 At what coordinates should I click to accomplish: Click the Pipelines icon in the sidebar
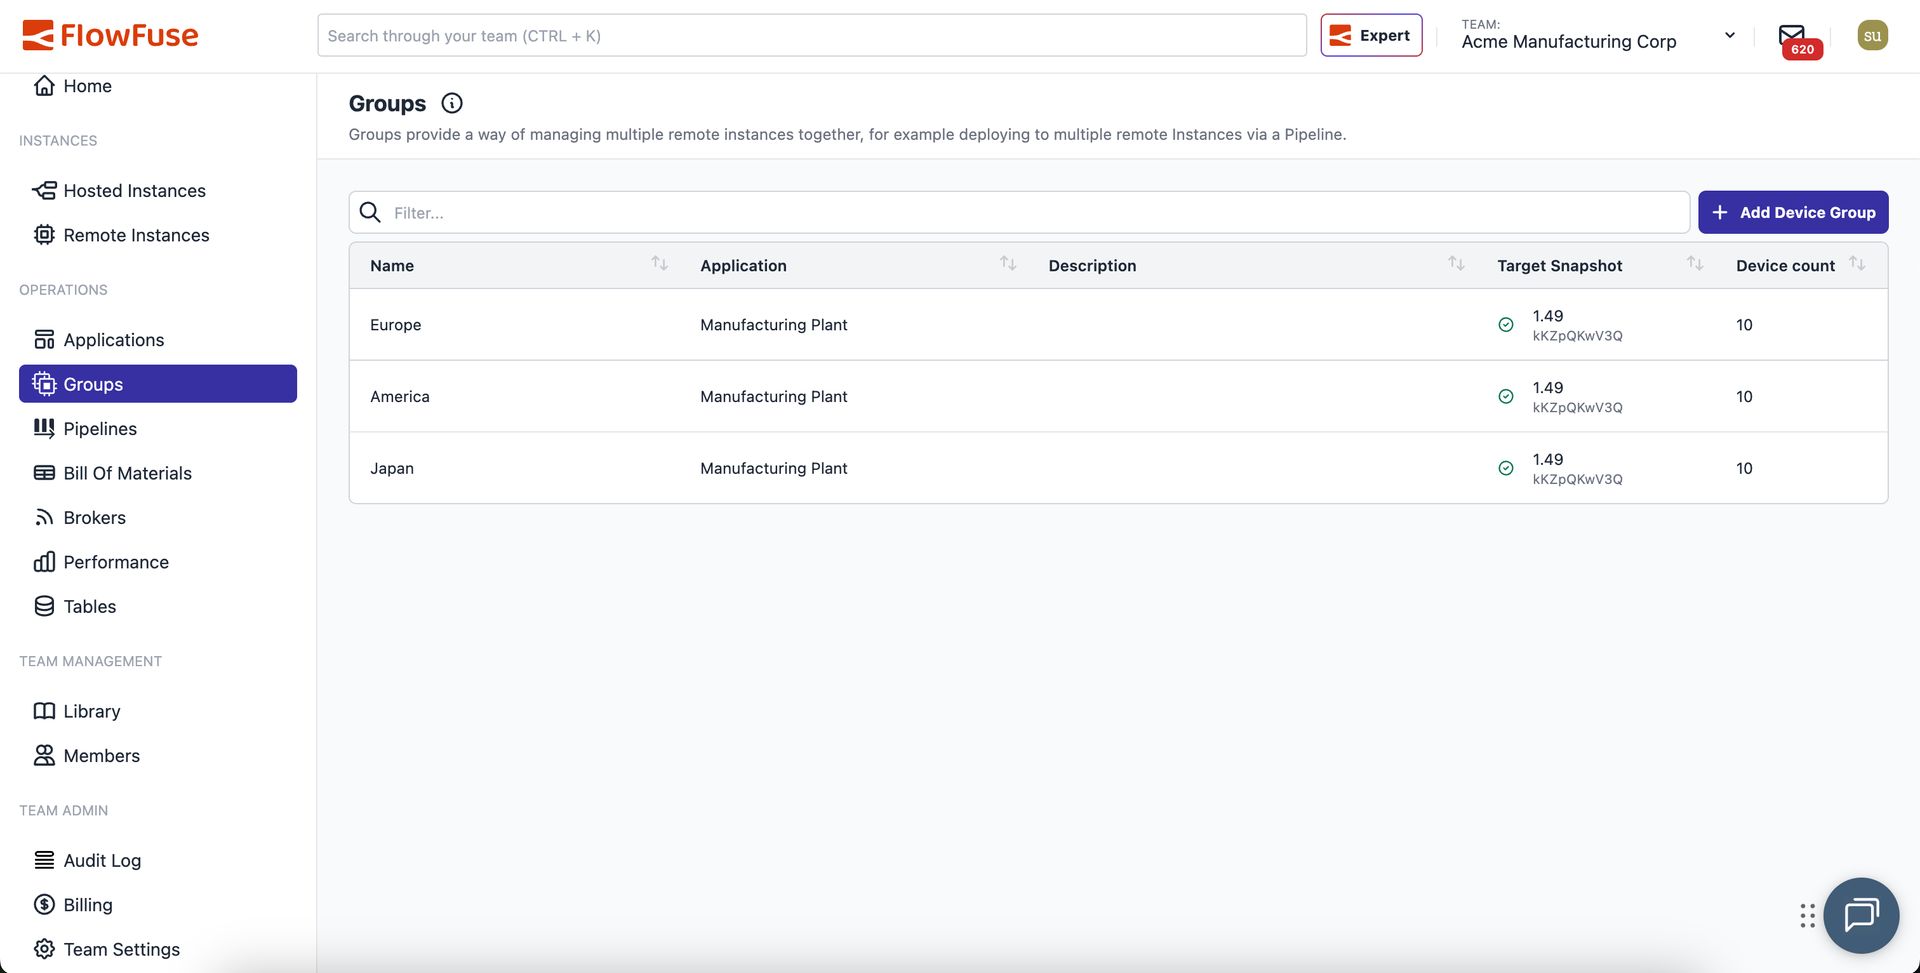pos(44,428)
